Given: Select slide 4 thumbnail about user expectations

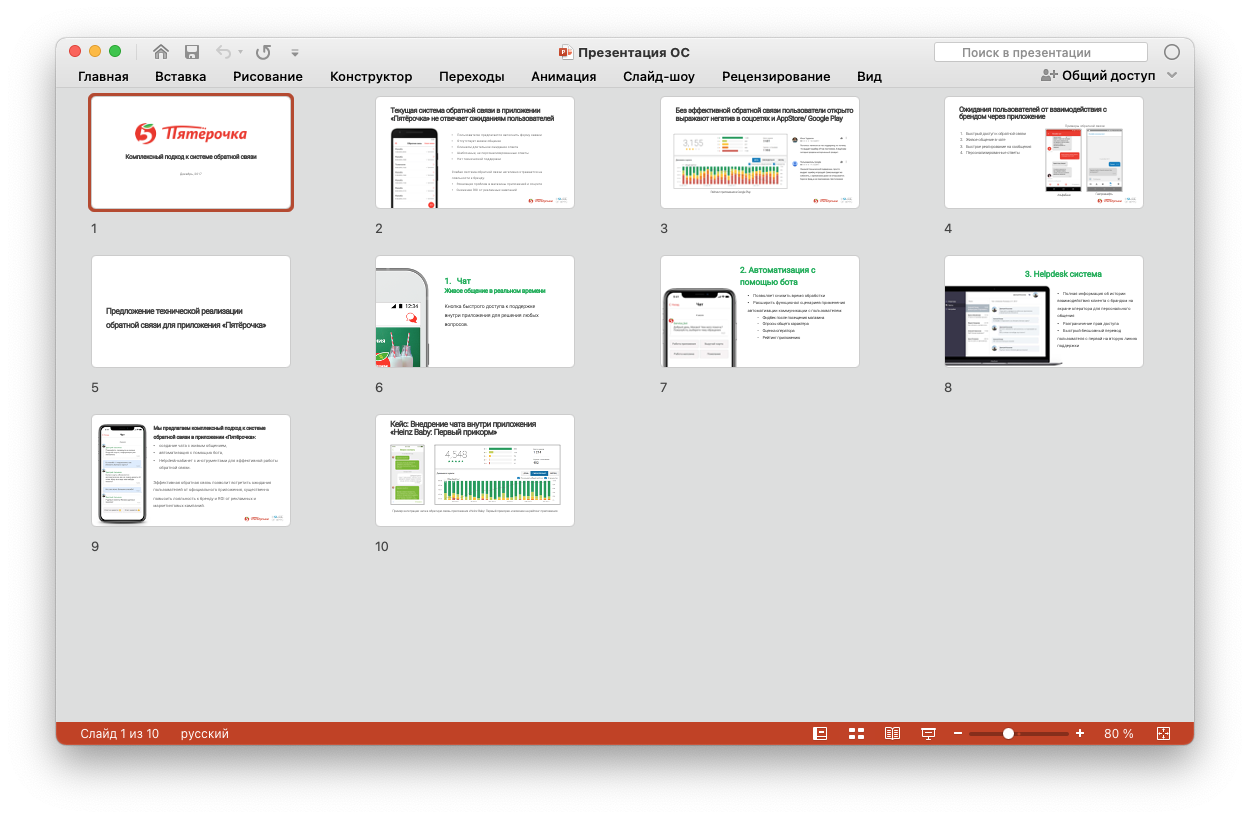Looking at the screenshot, I should (1044, 152).
